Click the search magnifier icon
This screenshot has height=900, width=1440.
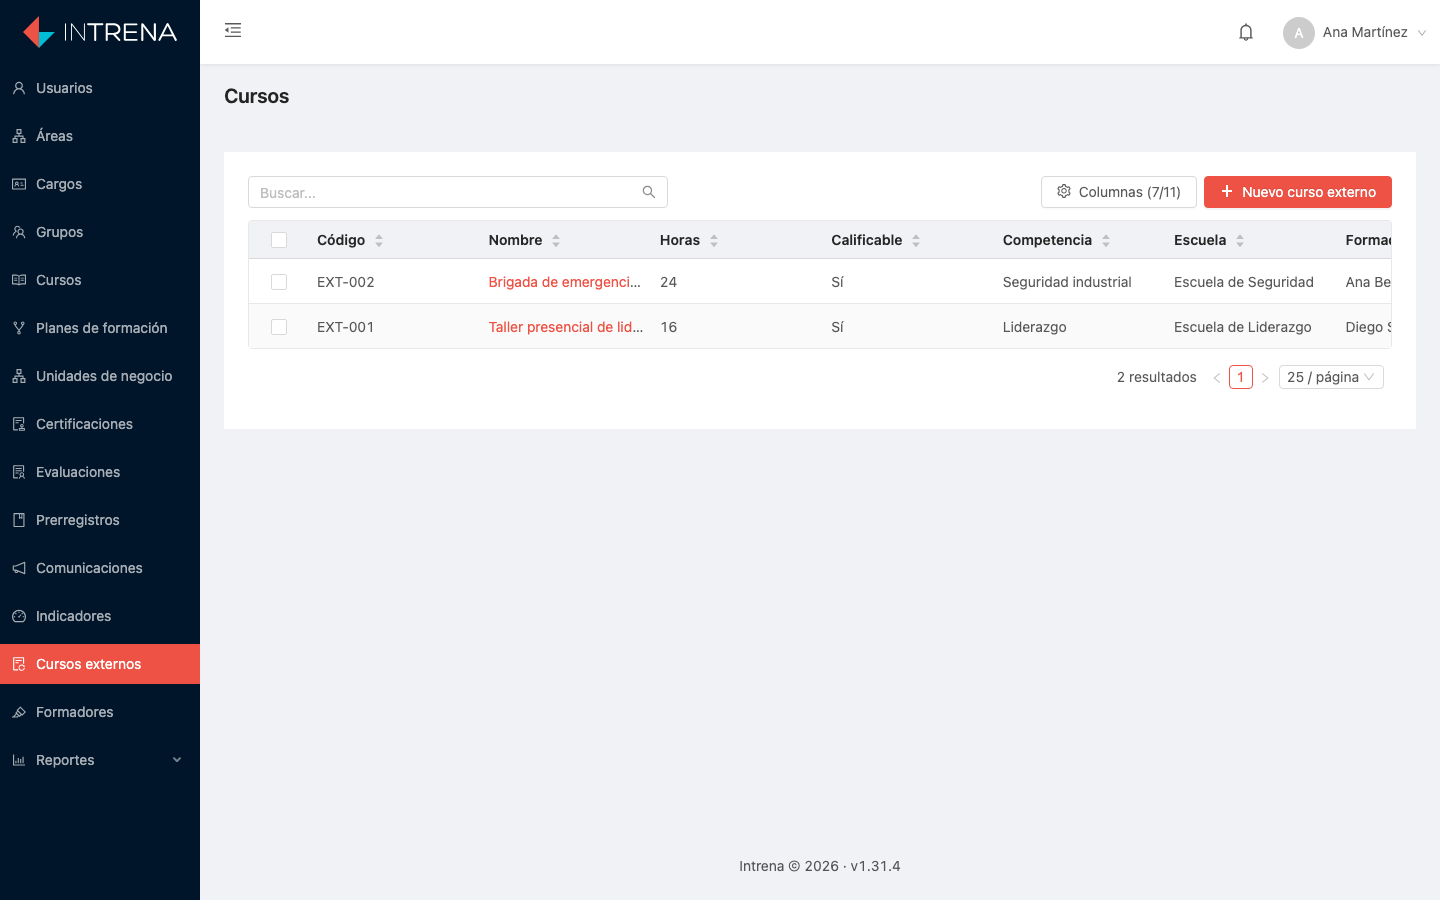(x=649, y=192)
